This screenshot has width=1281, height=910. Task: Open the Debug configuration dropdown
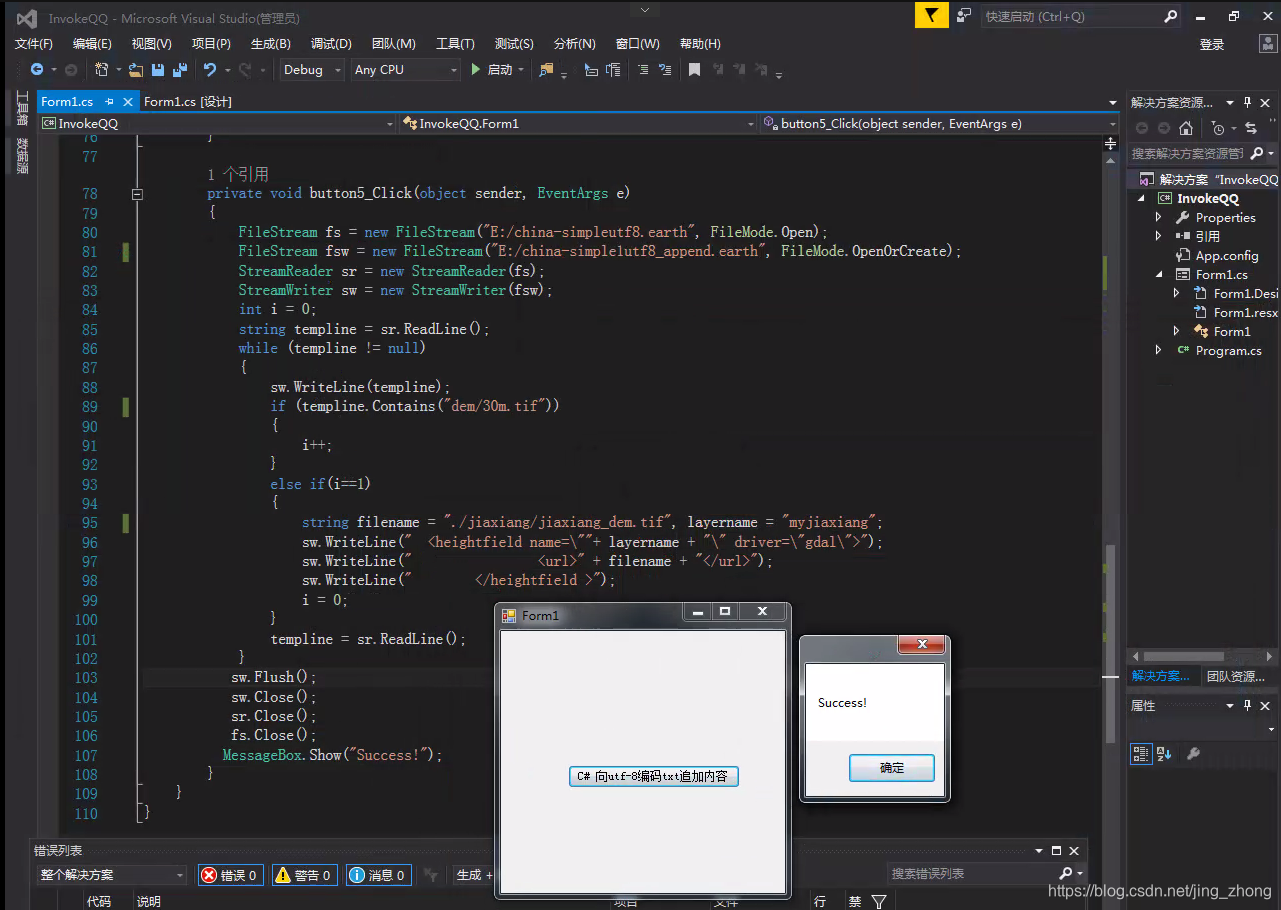pos(311,70)
